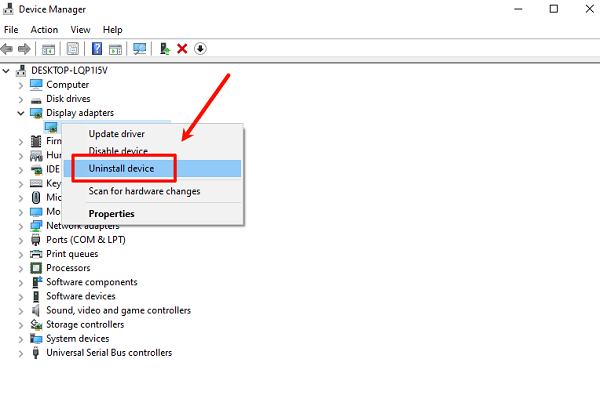The height and width of the screenshot is (413, 600).
Task: Select the Display adapters label
Action: coord(80,113)
